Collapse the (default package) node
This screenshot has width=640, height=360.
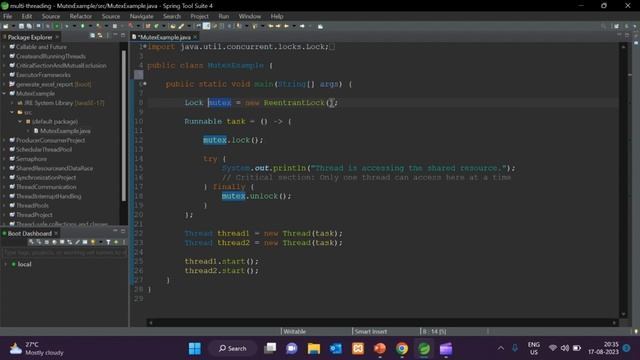coord(20,122)
